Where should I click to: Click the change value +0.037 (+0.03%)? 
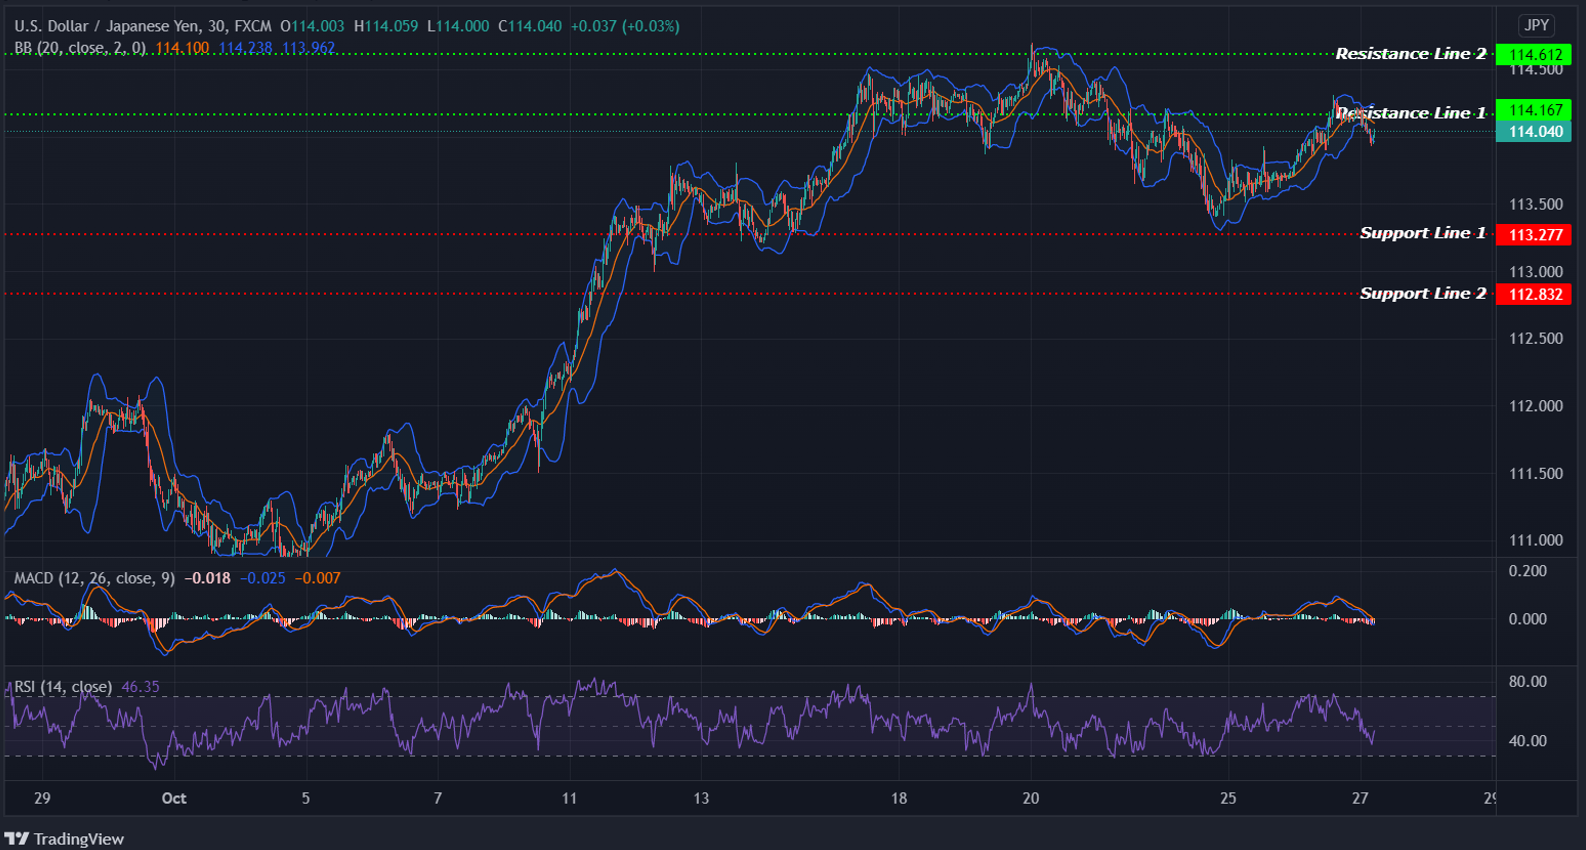(x=625, y=26)
